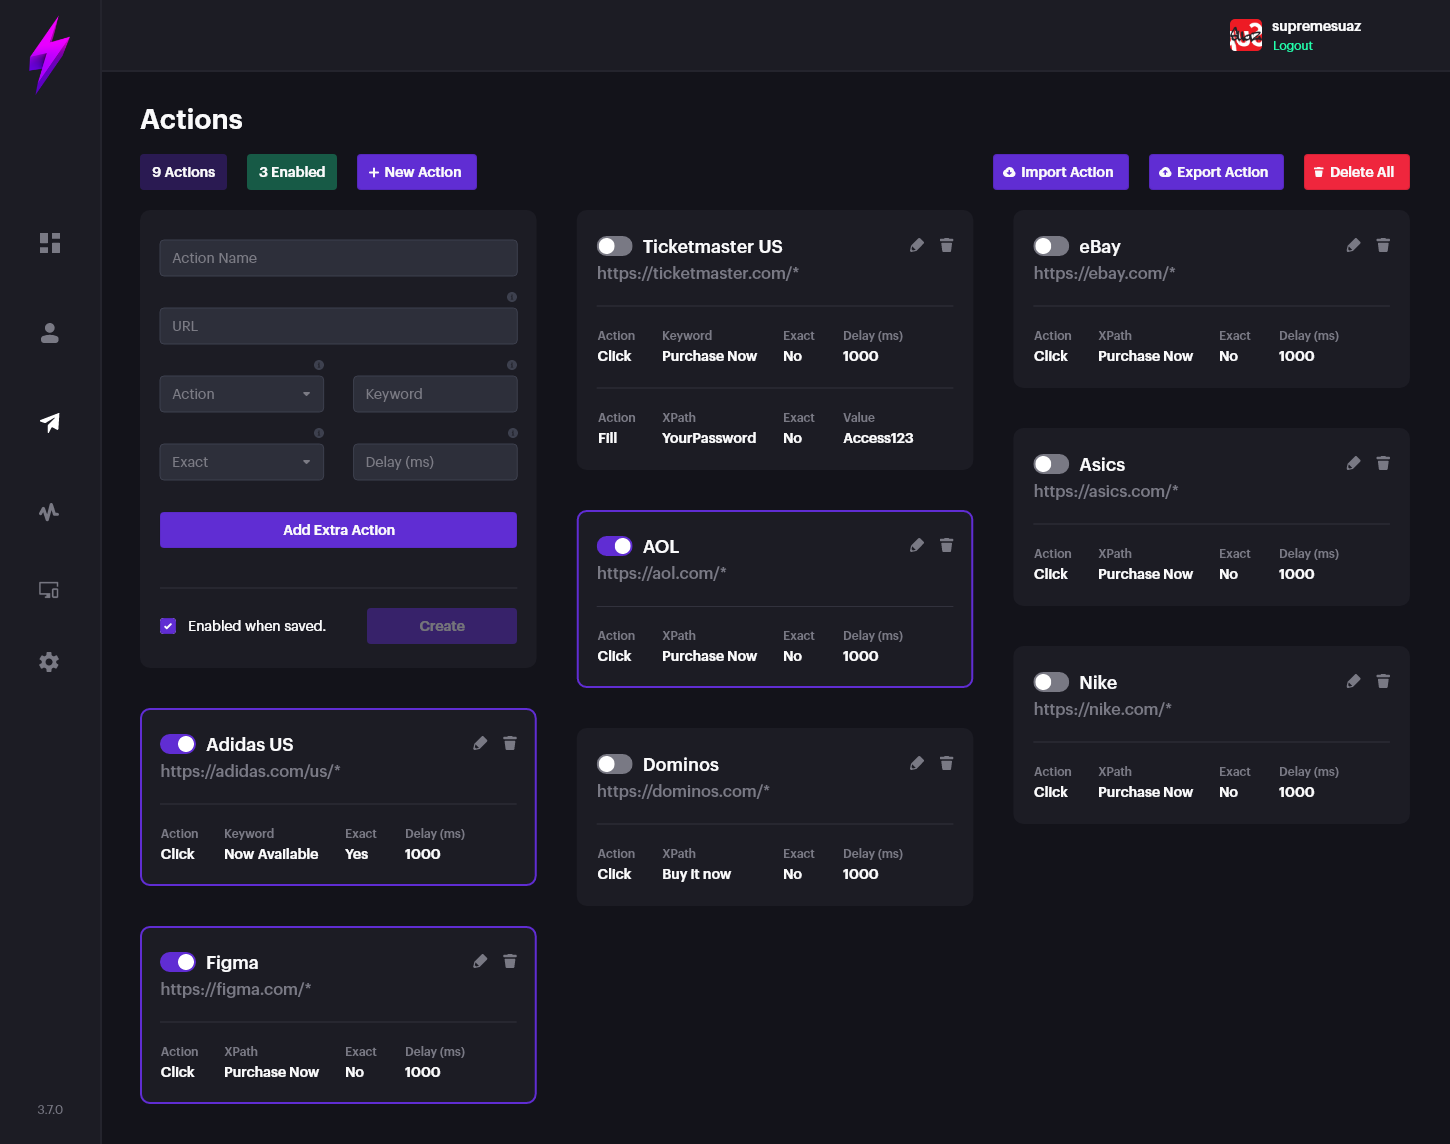This screenshot has width=1450, height=1144.
Task: Click the info icon above Keyword field
Action: (512, 365)
